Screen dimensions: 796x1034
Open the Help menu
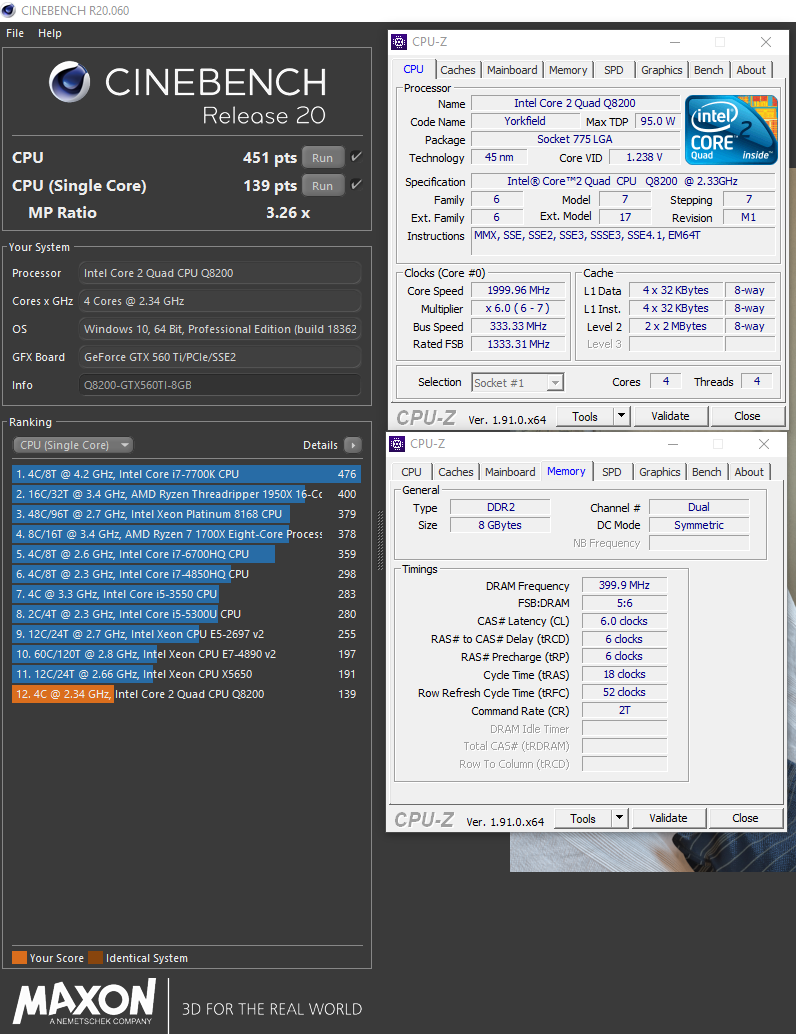point(49,33)
